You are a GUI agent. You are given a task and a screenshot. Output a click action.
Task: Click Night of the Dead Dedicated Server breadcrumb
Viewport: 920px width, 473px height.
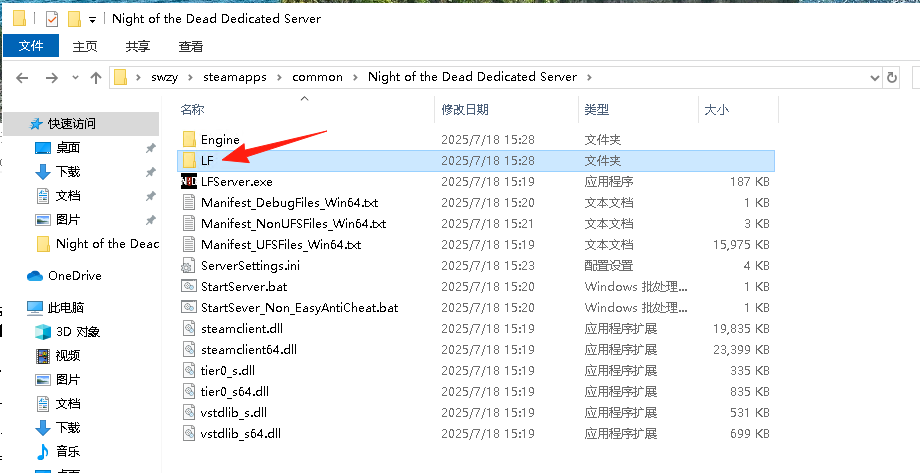click(472, 77)
